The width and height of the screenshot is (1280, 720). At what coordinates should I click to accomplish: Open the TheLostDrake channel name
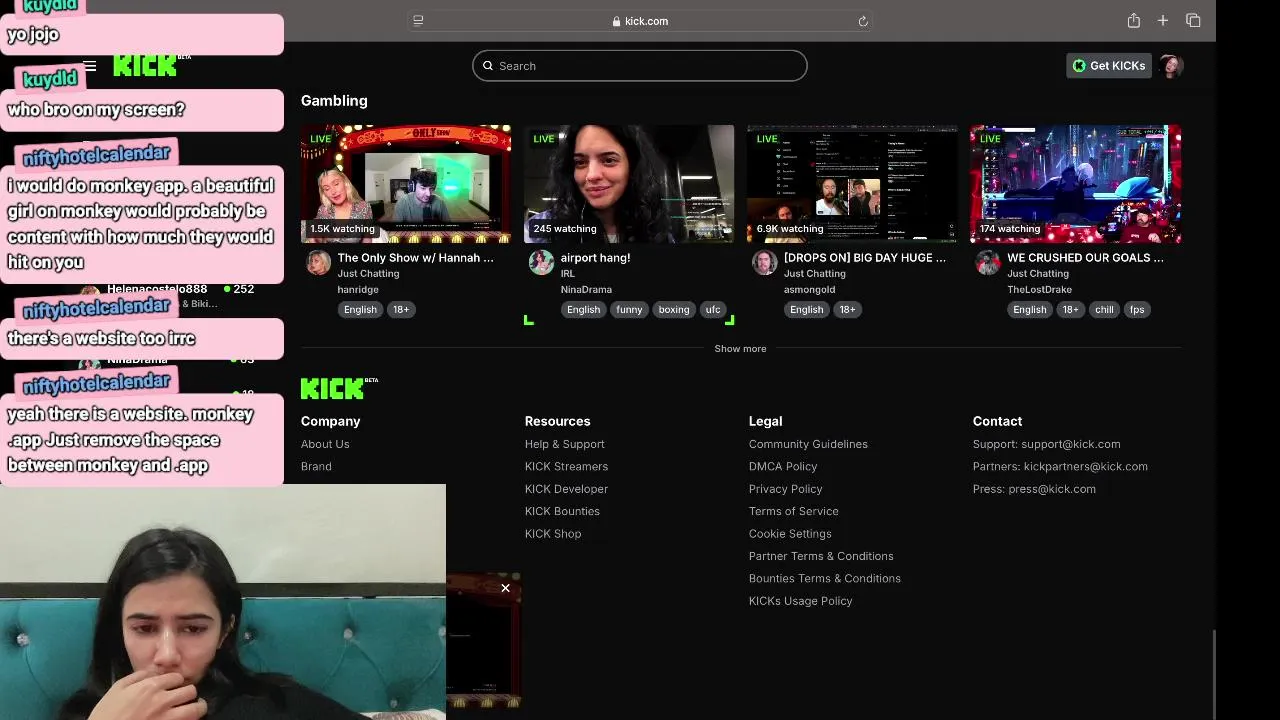pos(1039,290)
